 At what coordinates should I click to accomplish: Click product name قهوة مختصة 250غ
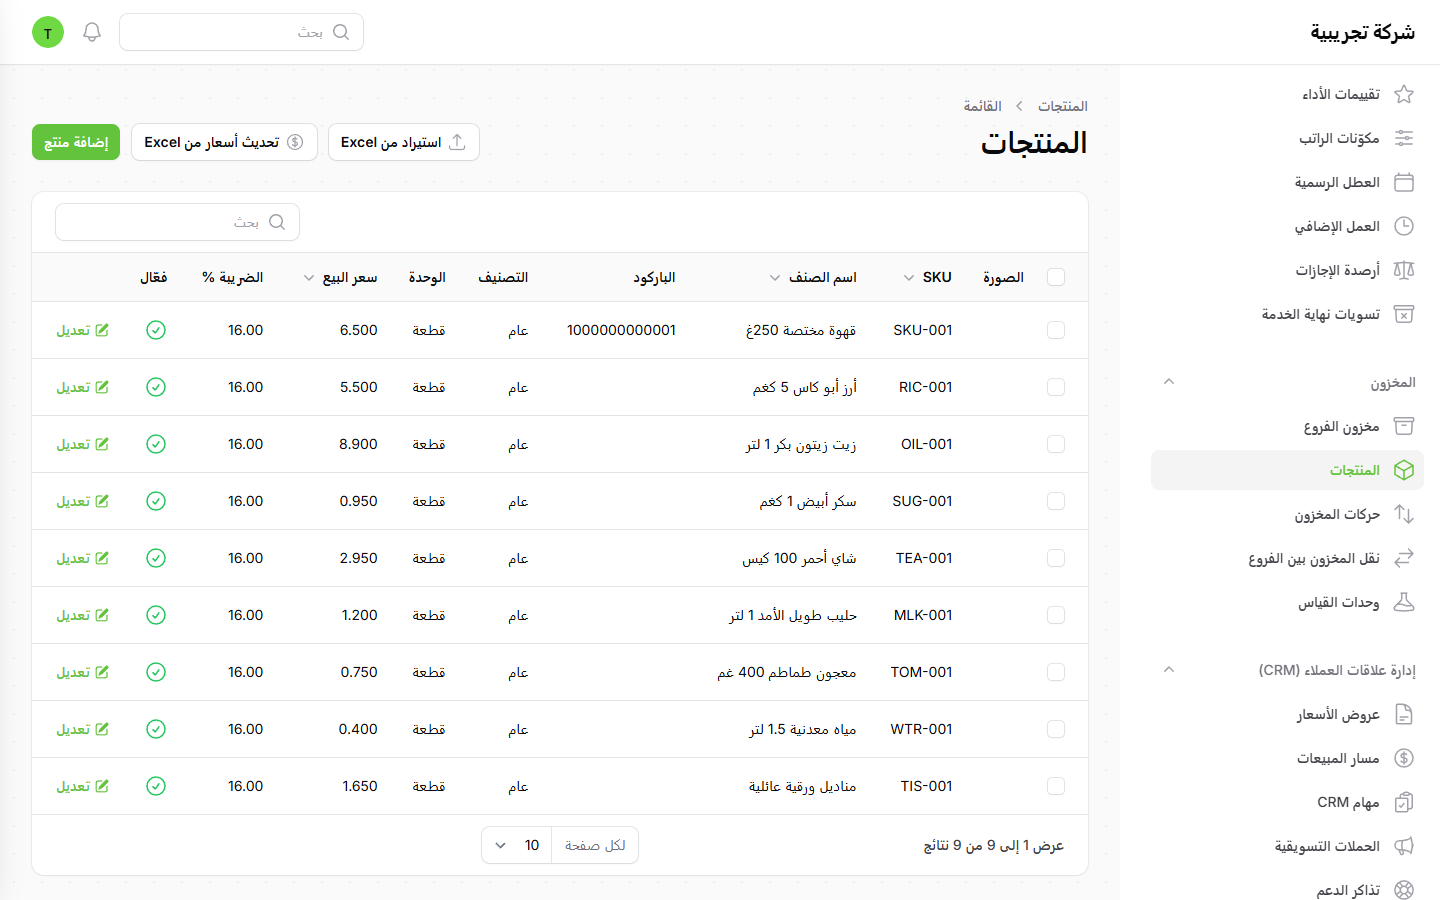coord(801,330)
